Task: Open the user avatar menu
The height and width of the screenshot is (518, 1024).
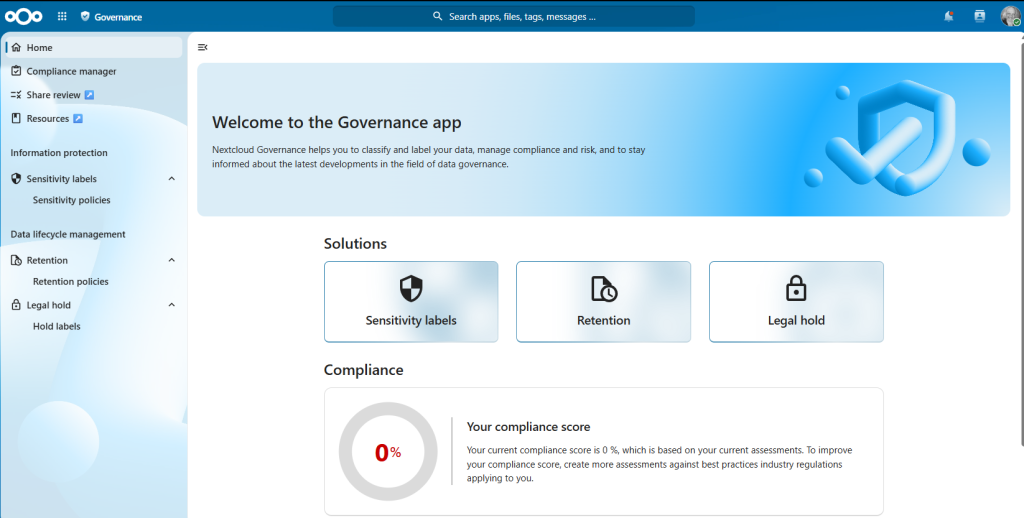Action: [1010, 16]
